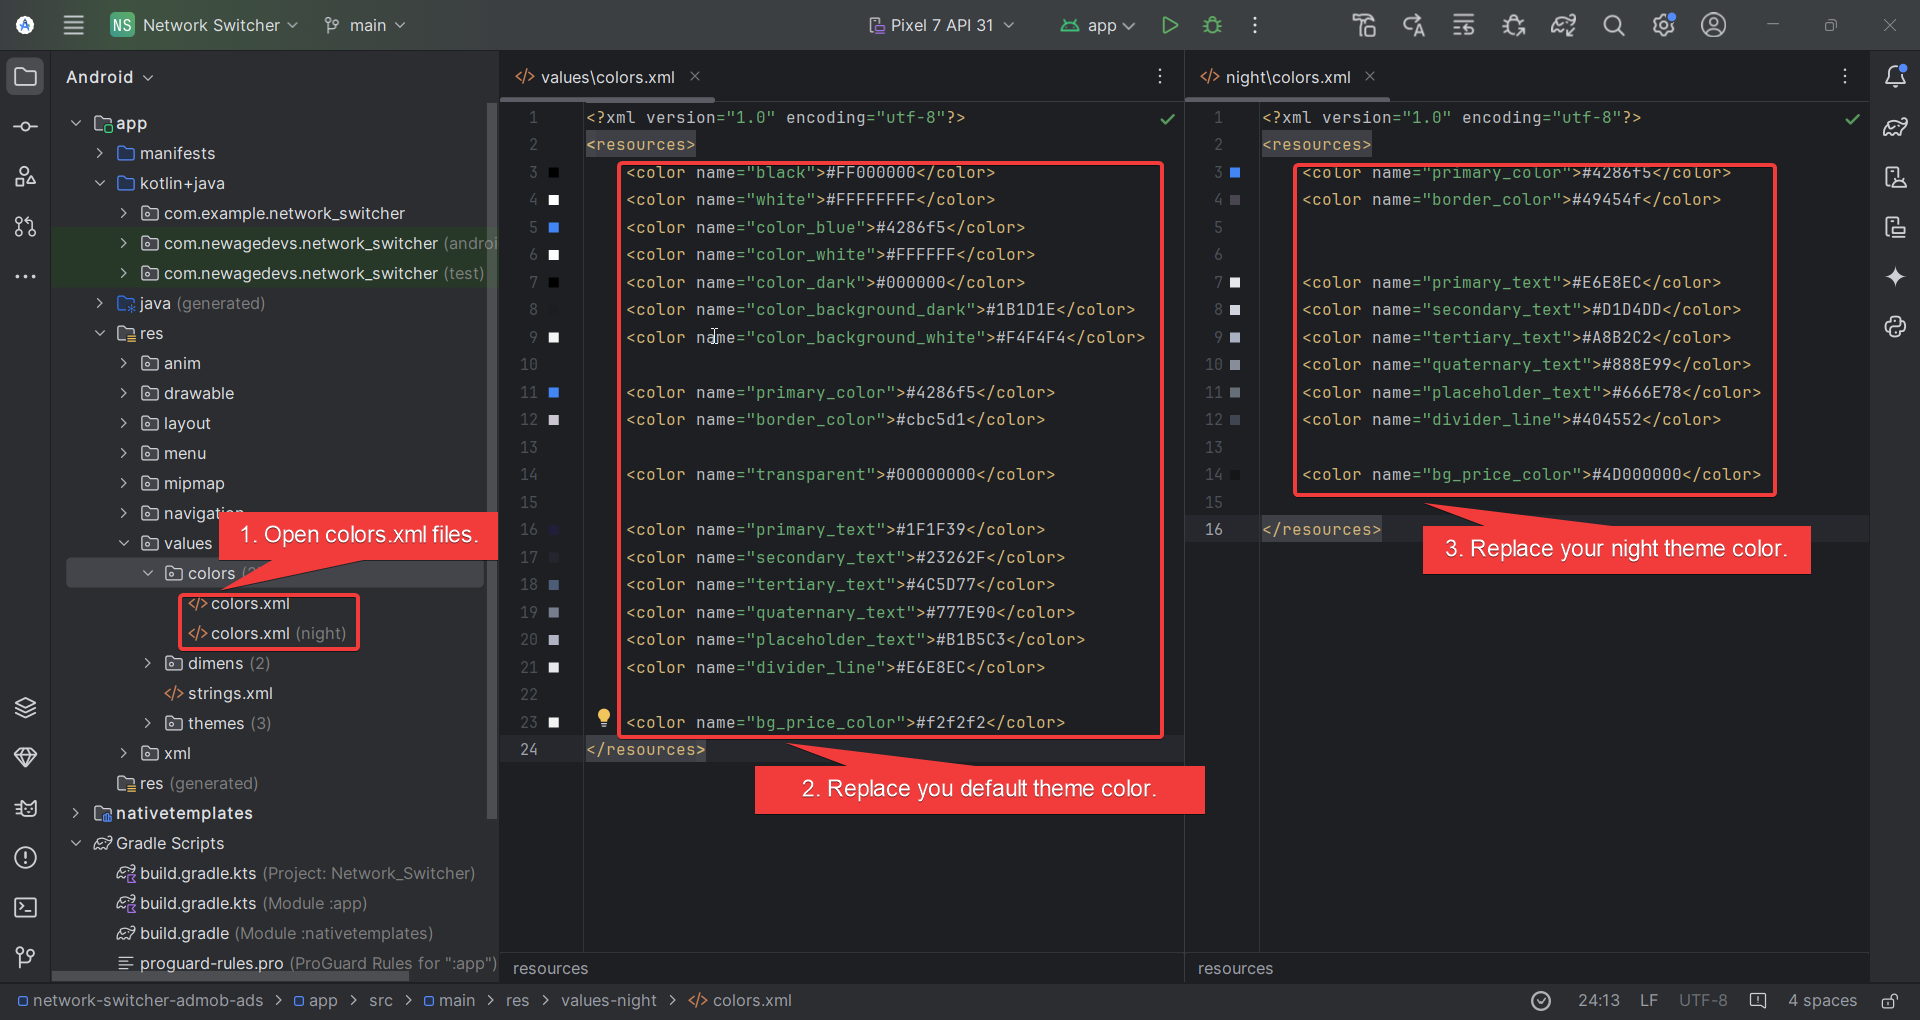Open the Problems warning icon
This screenshot has width=1920, height=1020.
25,857
